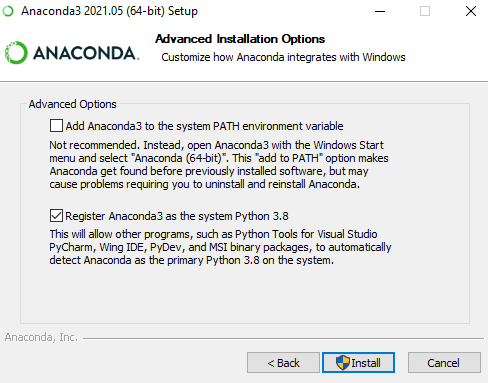Screen dimensions: 488x383
Task: Cancel the Anaconda setup
Action: point(444,363)
